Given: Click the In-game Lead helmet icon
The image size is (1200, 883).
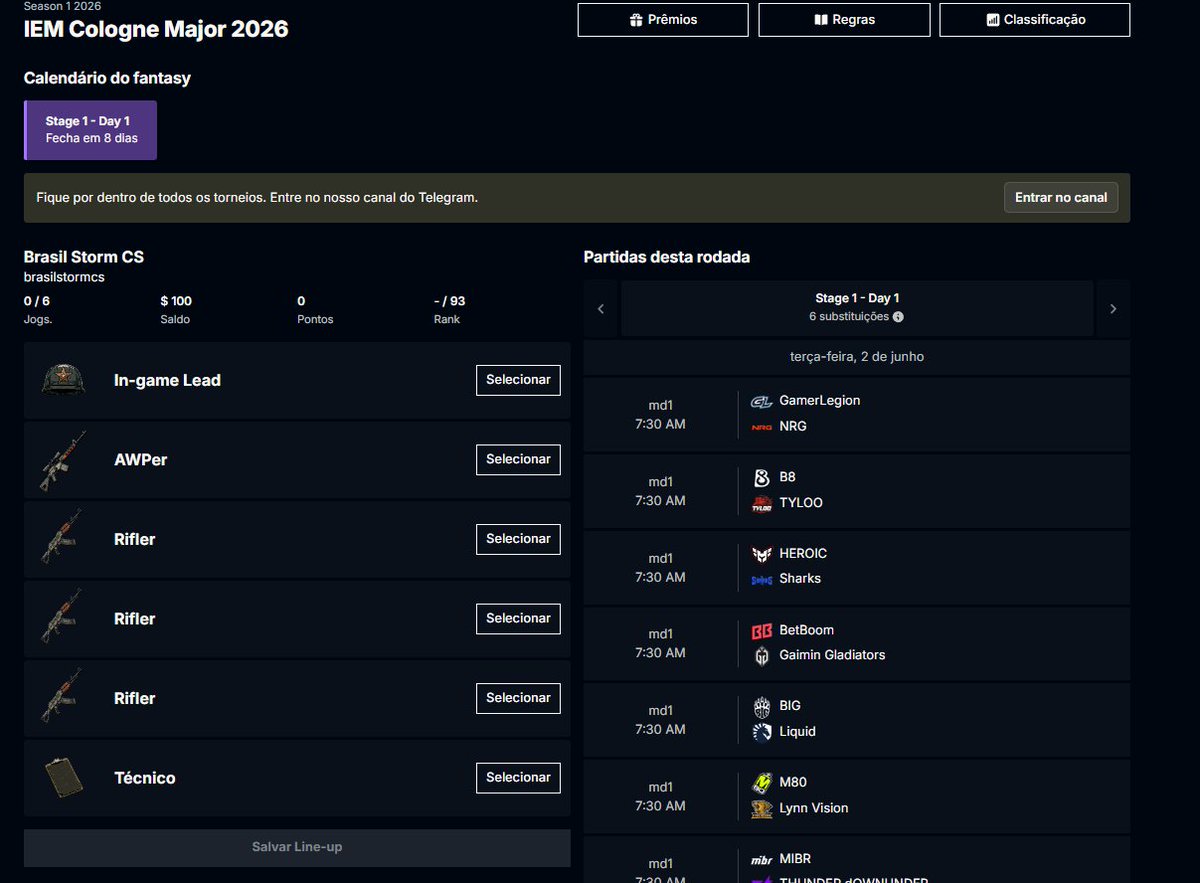Looking at the screenshot, I should (x=63, y=380).
